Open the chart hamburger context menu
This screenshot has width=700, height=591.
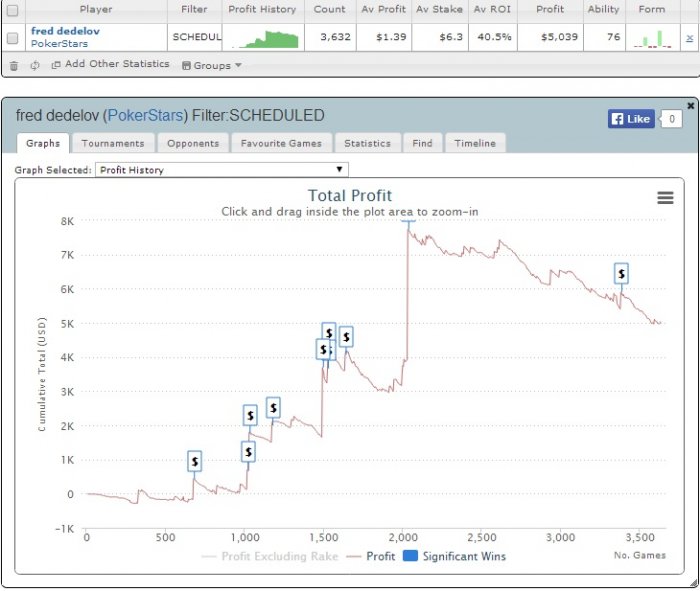click(665, 197)
